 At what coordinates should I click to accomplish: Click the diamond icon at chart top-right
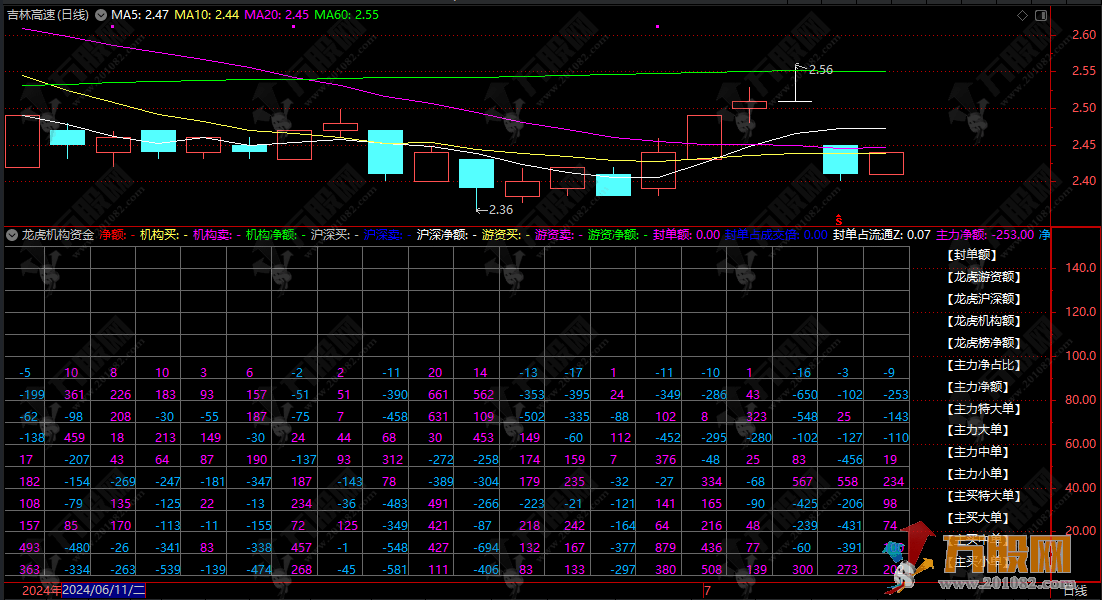click(1023, 15)
